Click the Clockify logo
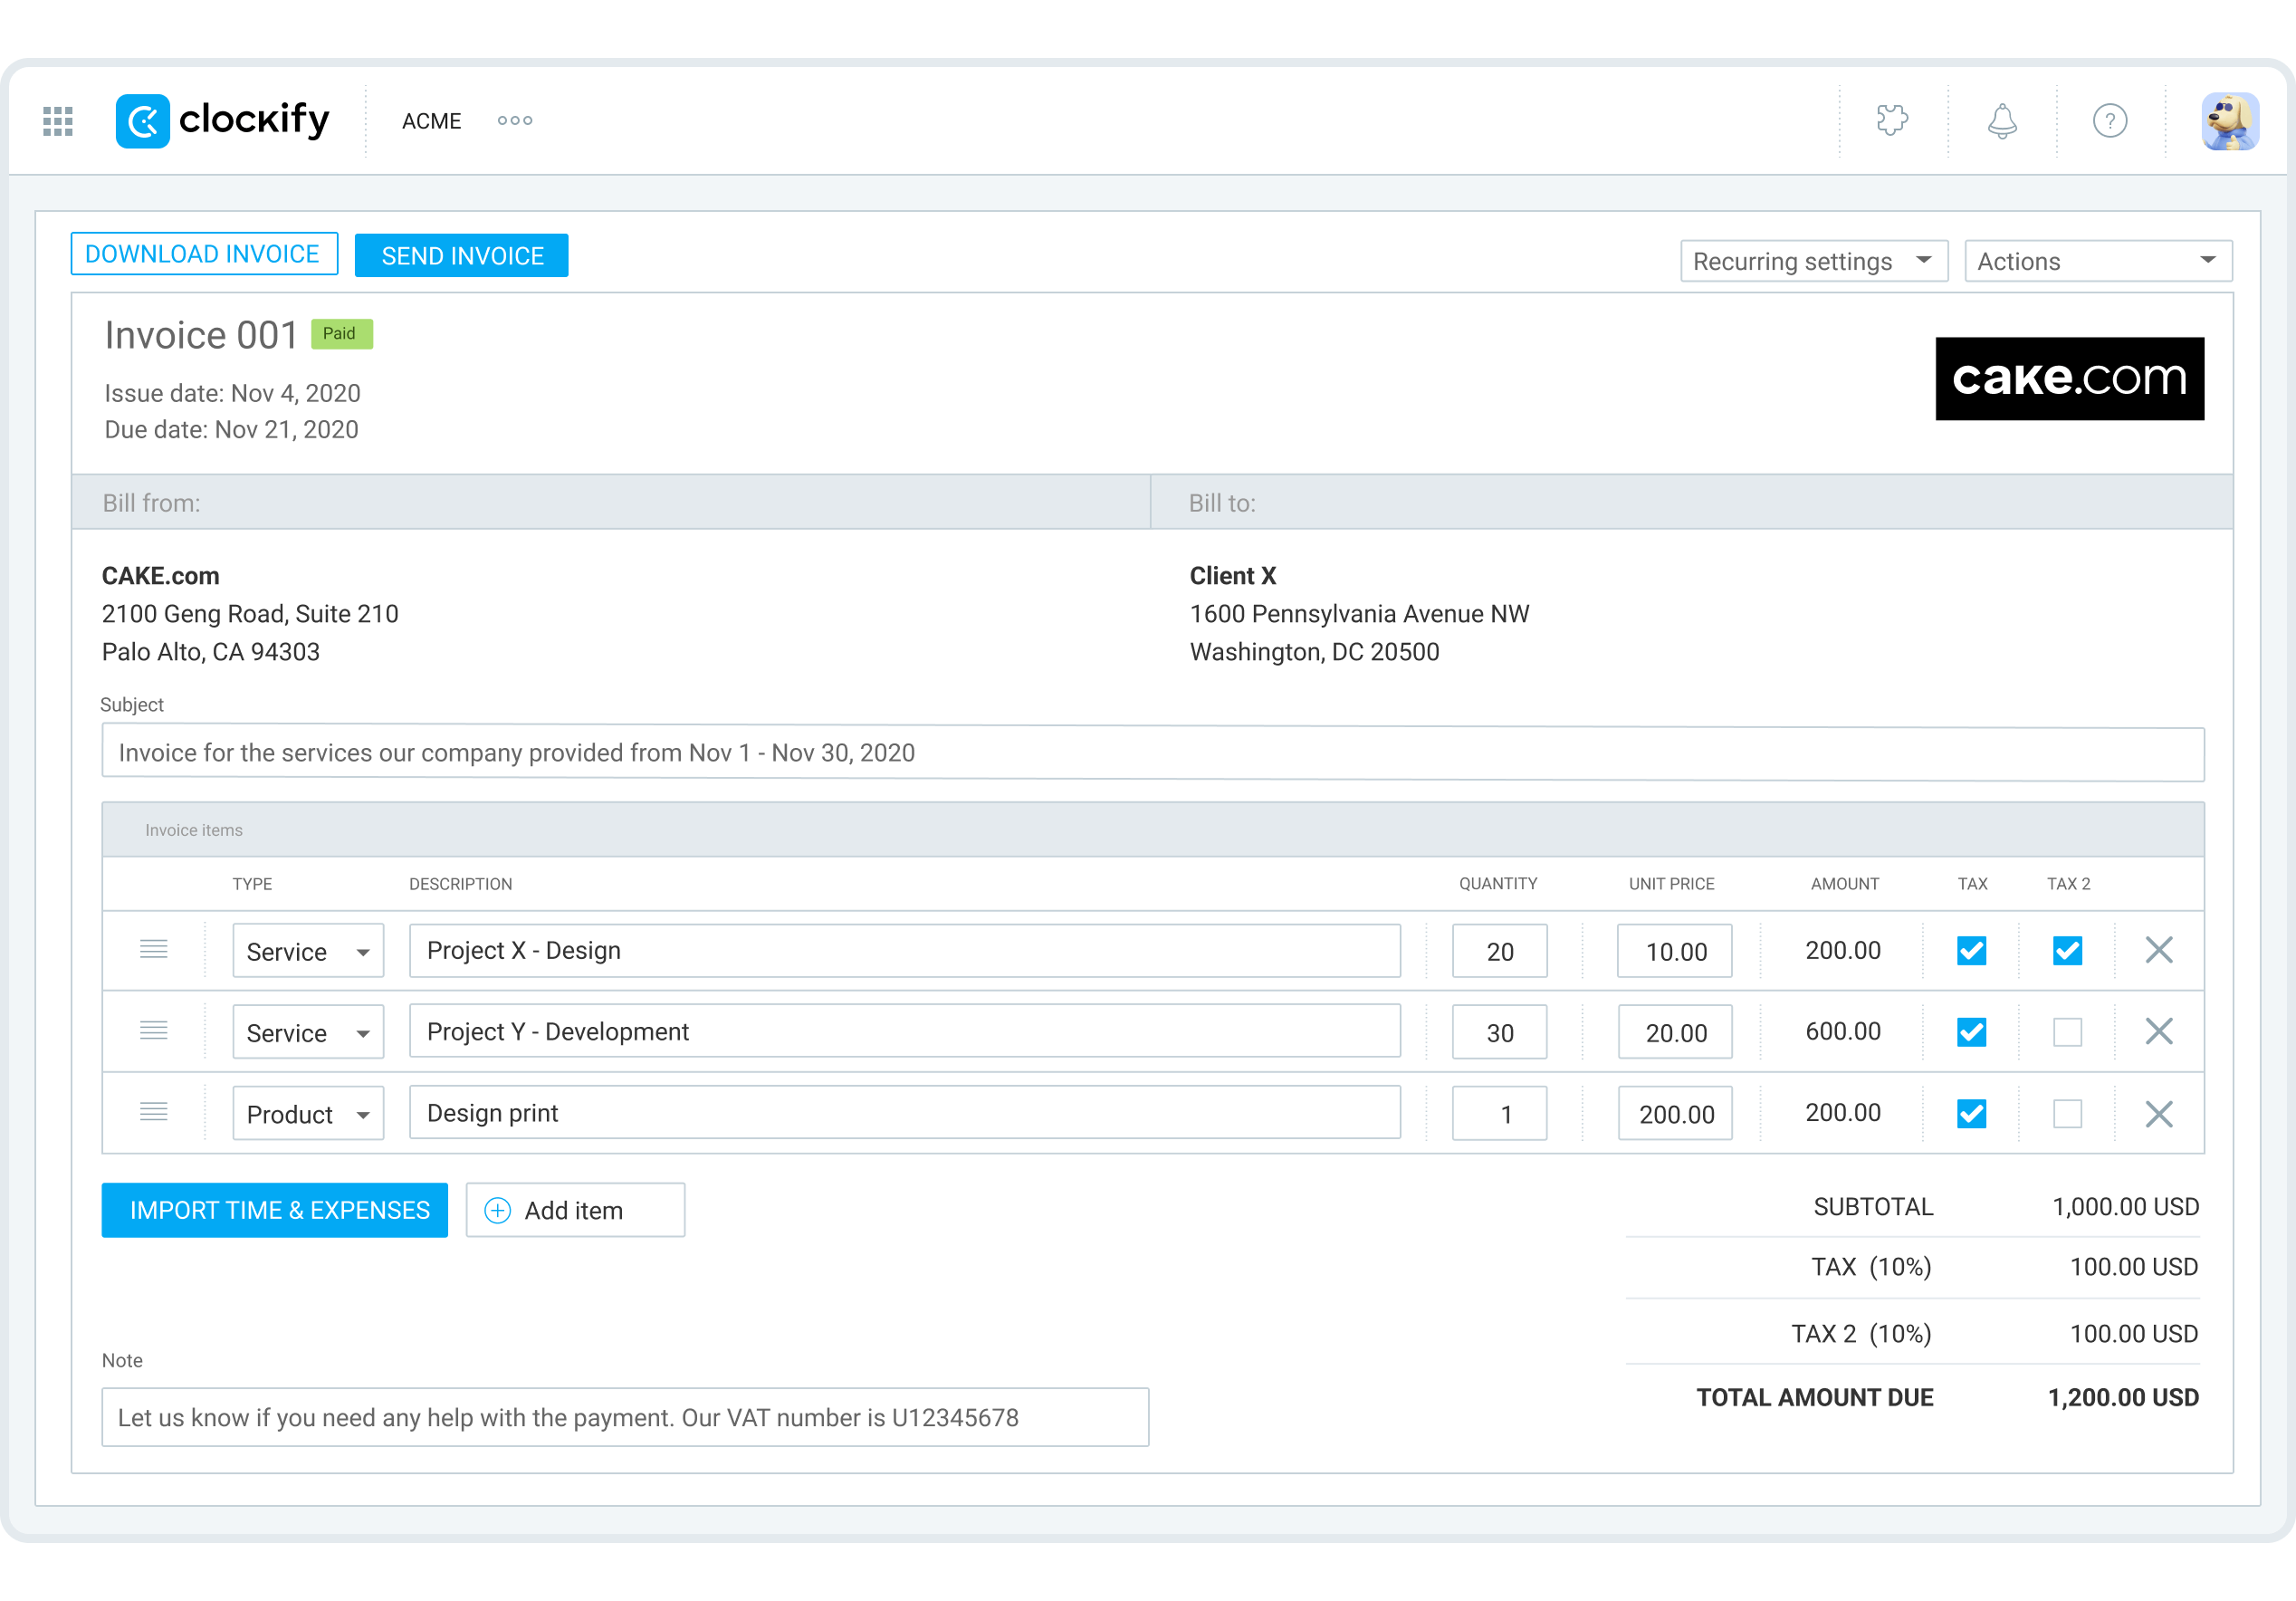The image size is (2296, 1601). [222, 120]
